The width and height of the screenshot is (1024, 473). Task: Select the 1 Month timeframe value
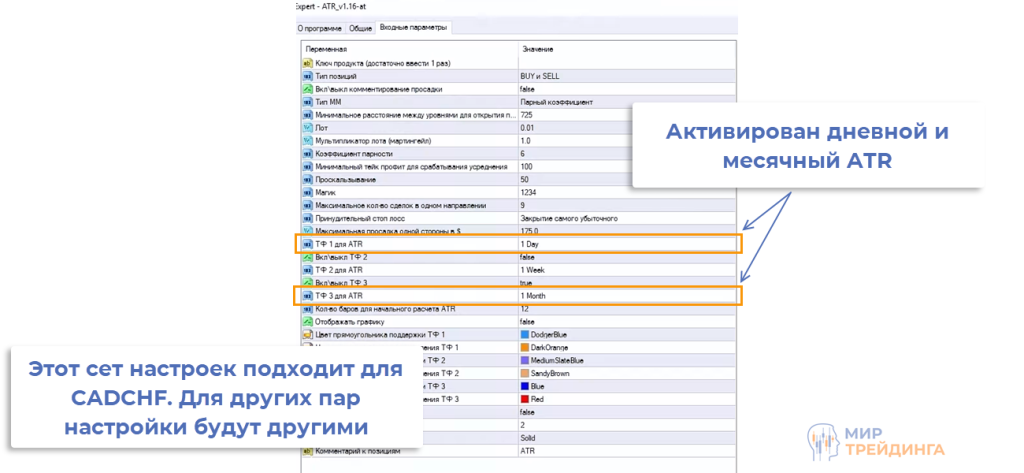[x=533, y=296]
